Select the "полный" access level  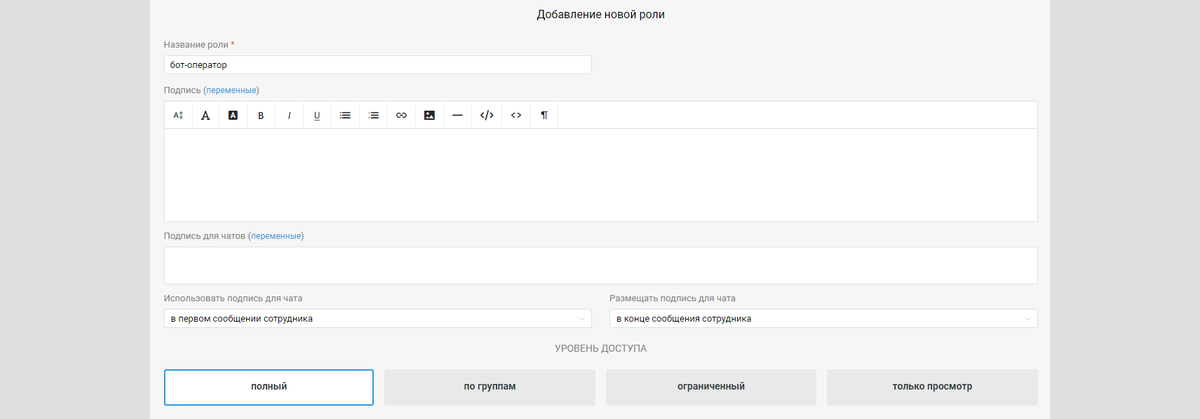click(x=269, y=387)
